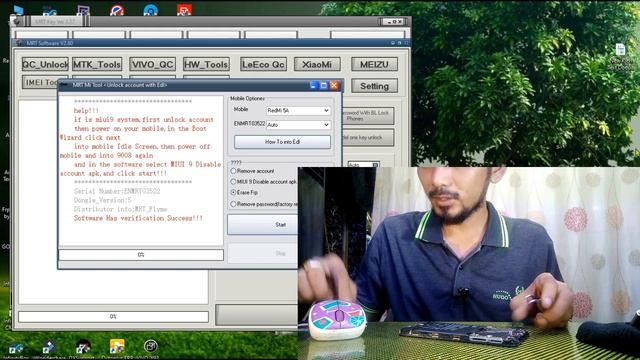The height and width of the screenshot is (360, 640).
Task: Switch to the MEIZU tab
Action: (x=374, y=64)
